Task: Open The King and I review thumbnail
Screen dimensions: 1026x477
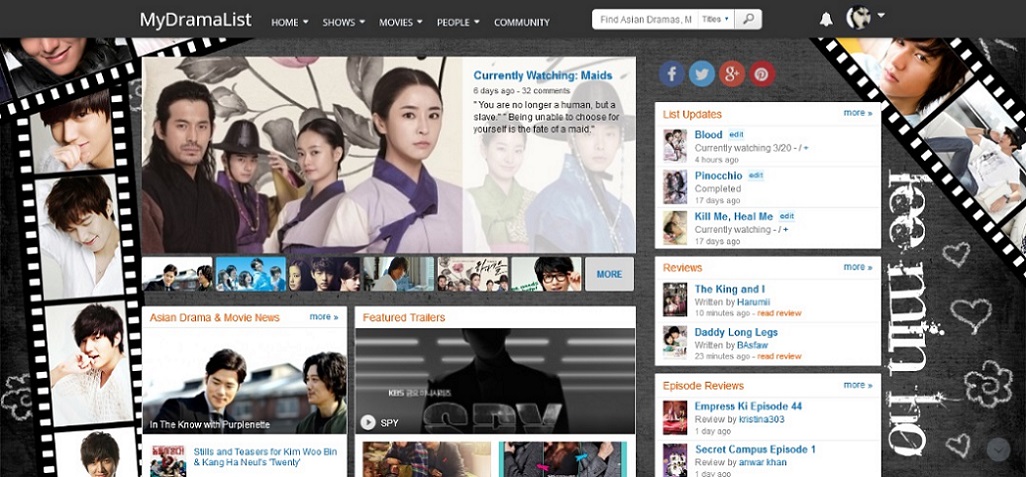Action: [x=675, y=300]
